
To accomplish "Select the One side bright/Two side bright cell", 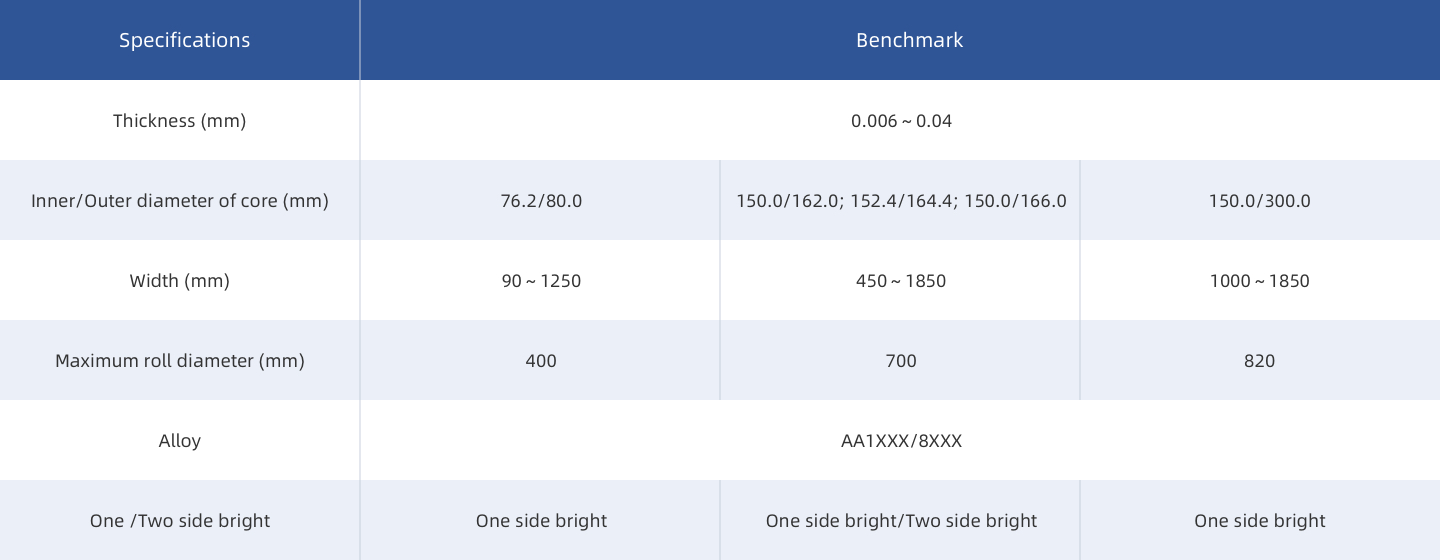I will [x=901, y=521].
